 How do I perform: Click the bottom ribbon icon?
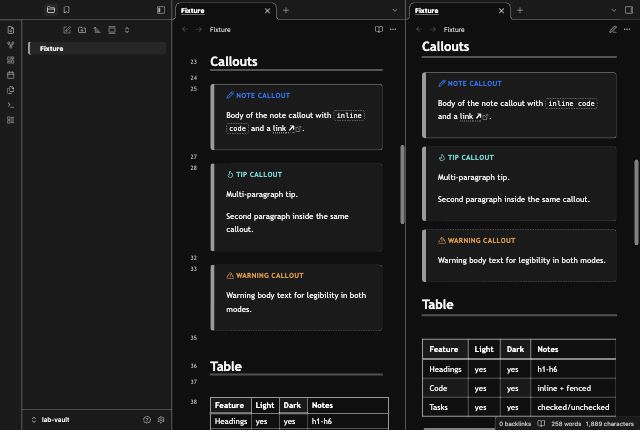11,120
